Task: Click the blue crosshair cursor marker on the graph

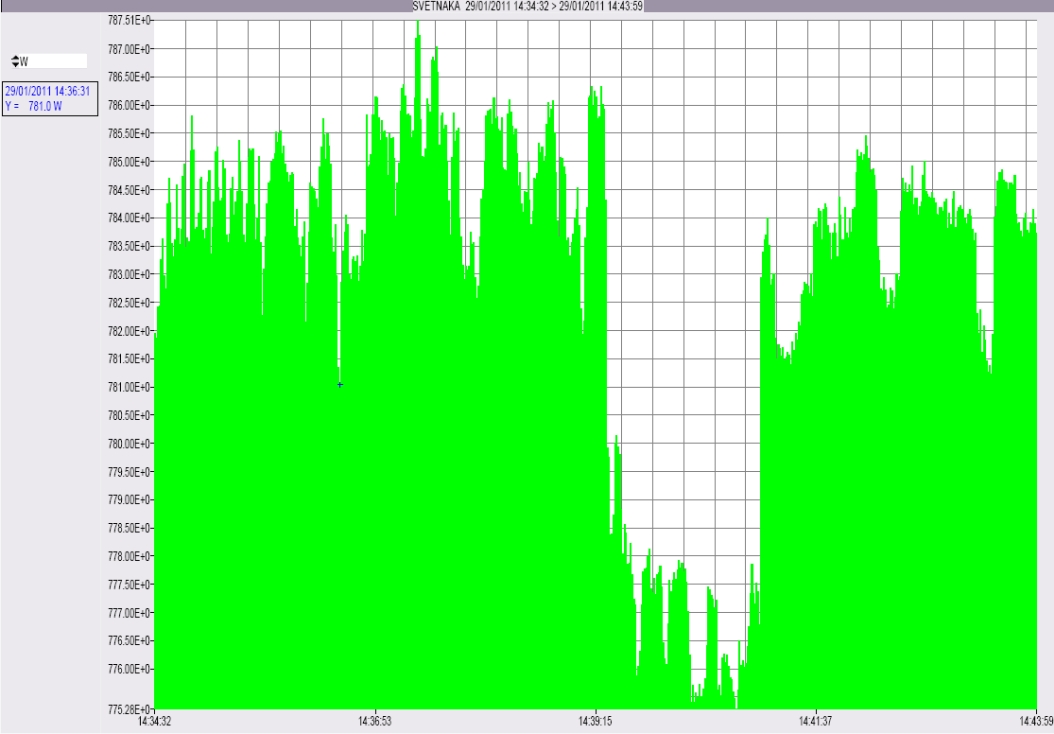Action: coord(340,385)
